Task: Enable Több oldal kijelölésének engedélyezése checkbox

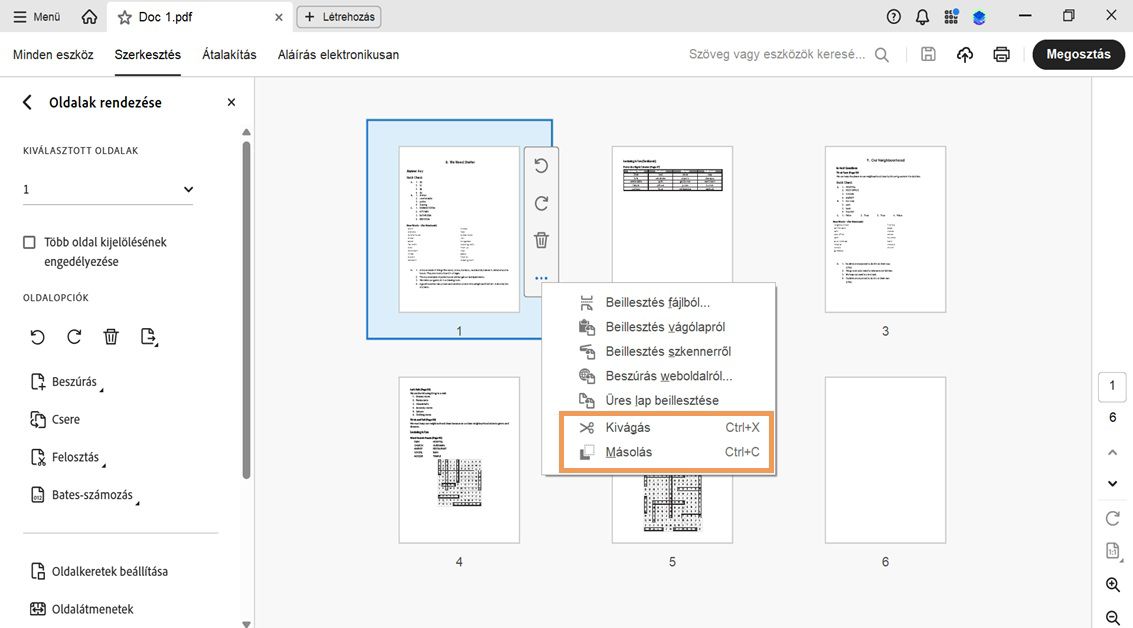Action: pos(29,242)
